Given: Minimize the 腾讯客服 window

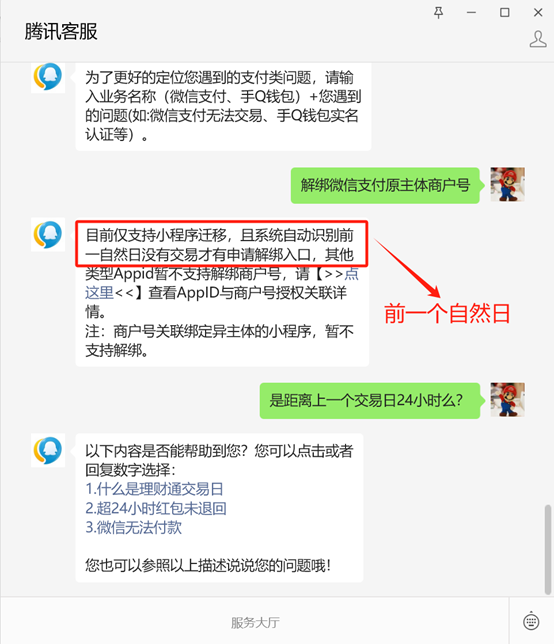Looking at the screenshot, I should pyautogui.click(x=471, y=13).
